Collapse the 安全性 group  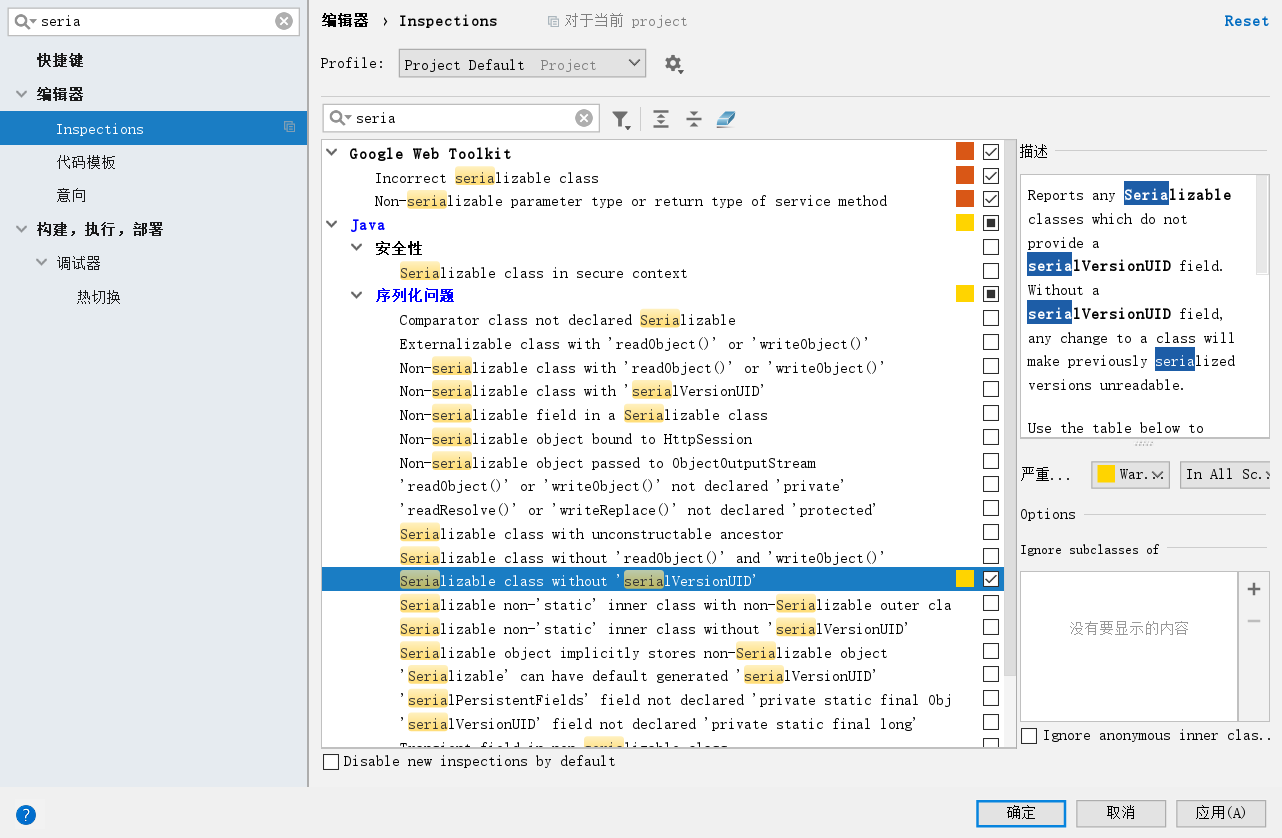(x=357, y=247)
